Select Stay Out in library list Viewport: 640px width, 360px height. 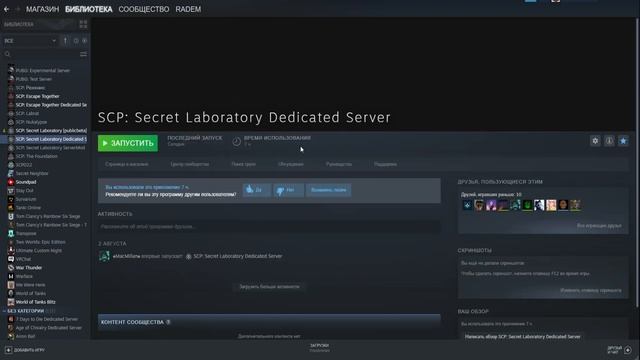point(25,191)
